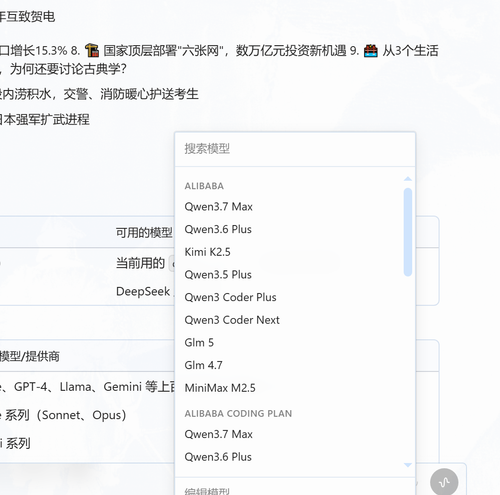The height and width of the screenshot is (495, 500).
Task: Choose the Kimi K2.5 model
Action: 207,252
